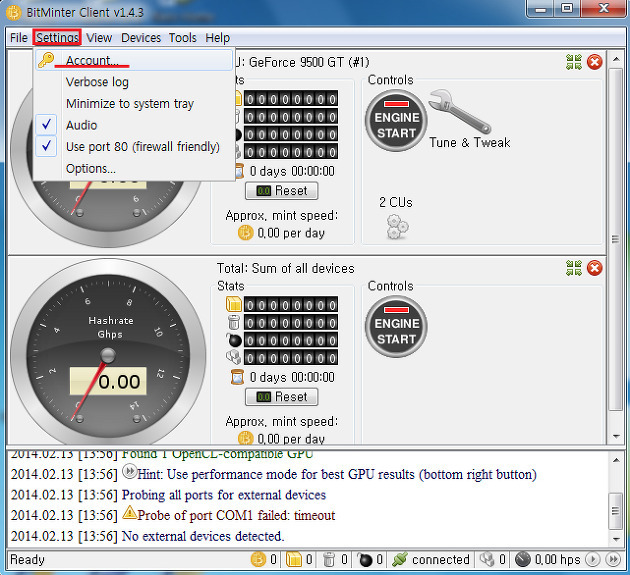
Task: Click accepted proofs box icon in Total stats
Action: 234,304
